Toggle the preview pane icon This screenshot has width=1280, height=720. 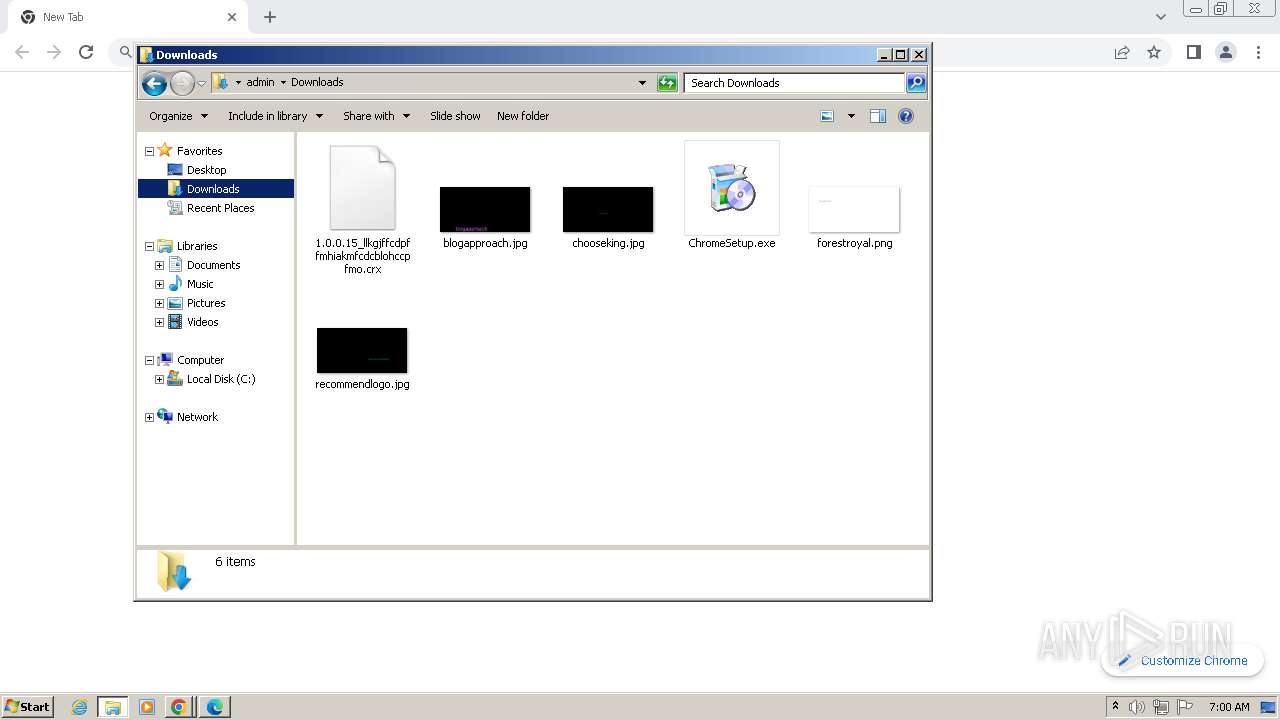coord(878,116)
